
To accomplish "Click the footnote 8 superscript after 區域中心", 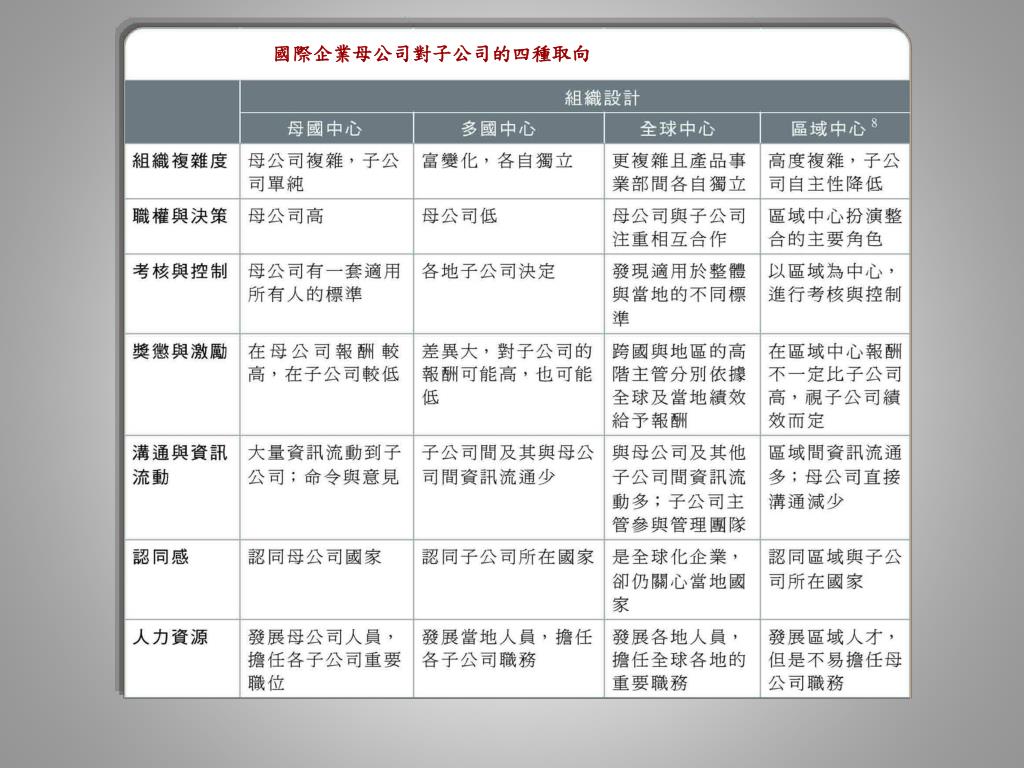I will pos(874,123).
